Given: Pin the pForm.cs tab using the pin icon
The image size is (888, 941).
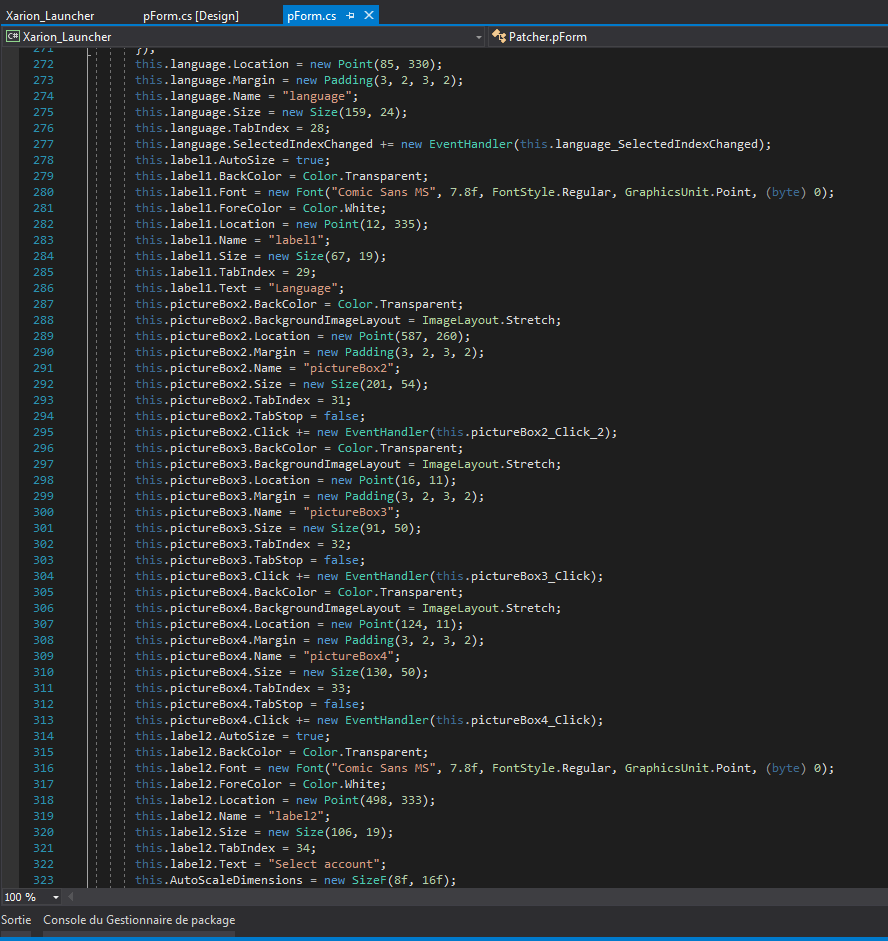Looking at the screenshot, I should [x=350, y=16].
